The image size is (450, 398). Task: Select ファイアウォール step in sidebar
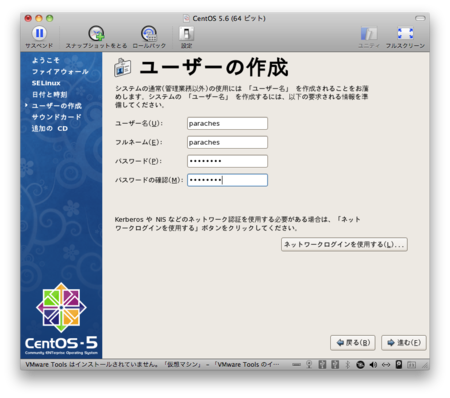point(60,72)
